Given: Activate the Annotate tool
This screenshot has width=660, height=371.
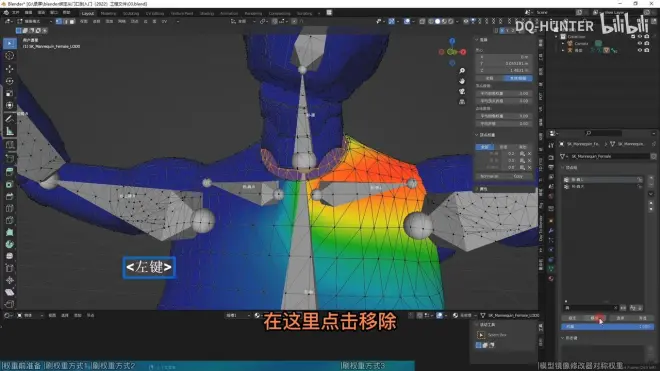Looking at the screenshot, I should (10, 119).
